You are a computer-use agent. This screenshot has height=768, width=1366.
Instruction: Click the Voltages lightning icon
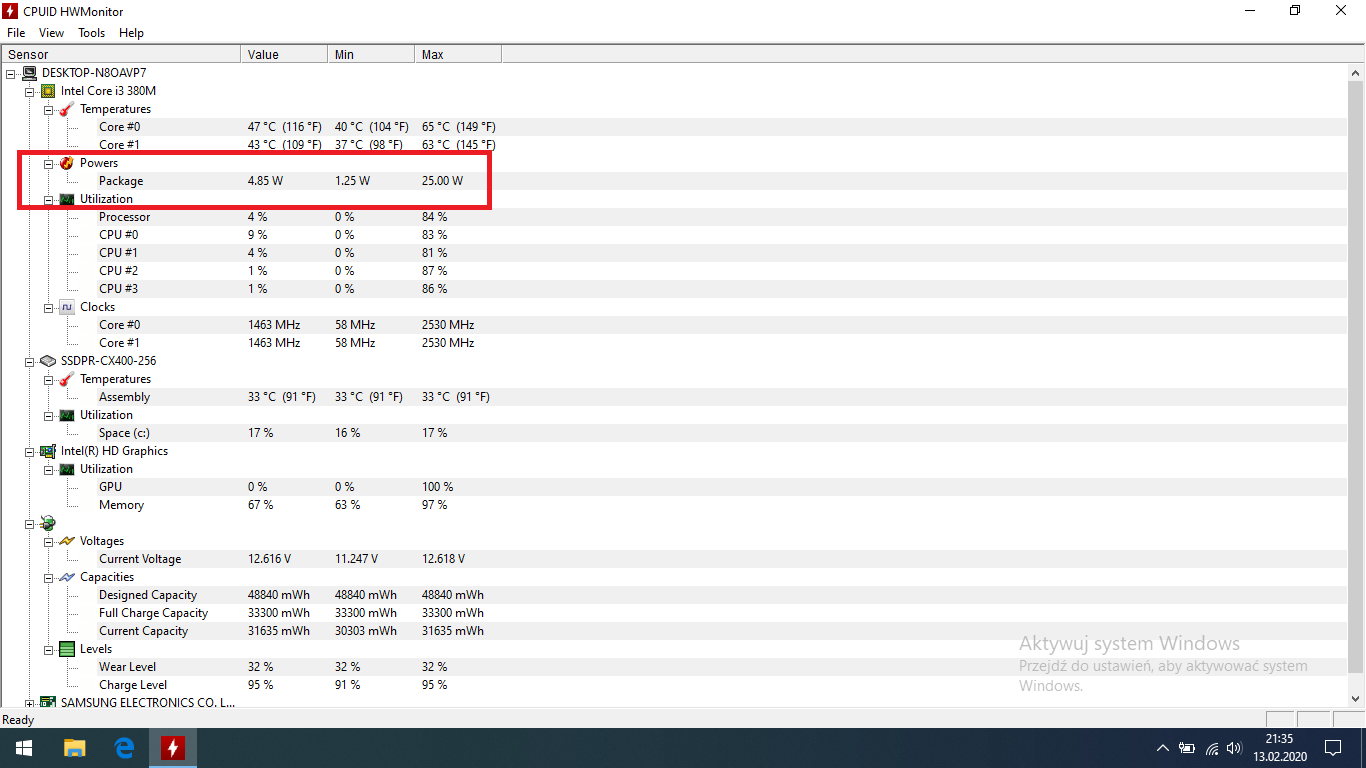click(66, 541)
